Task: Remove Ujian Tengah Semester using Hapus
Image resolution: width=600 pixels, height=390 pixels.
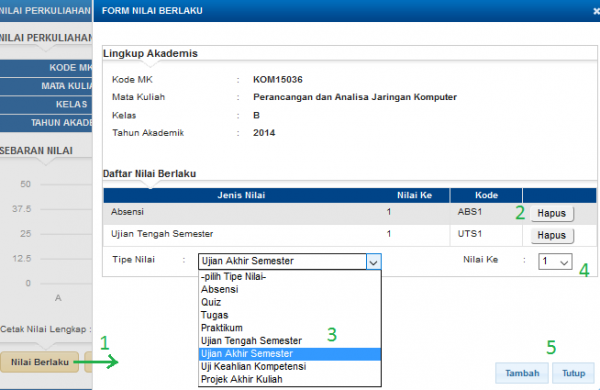Action: (x=552, y=235)
